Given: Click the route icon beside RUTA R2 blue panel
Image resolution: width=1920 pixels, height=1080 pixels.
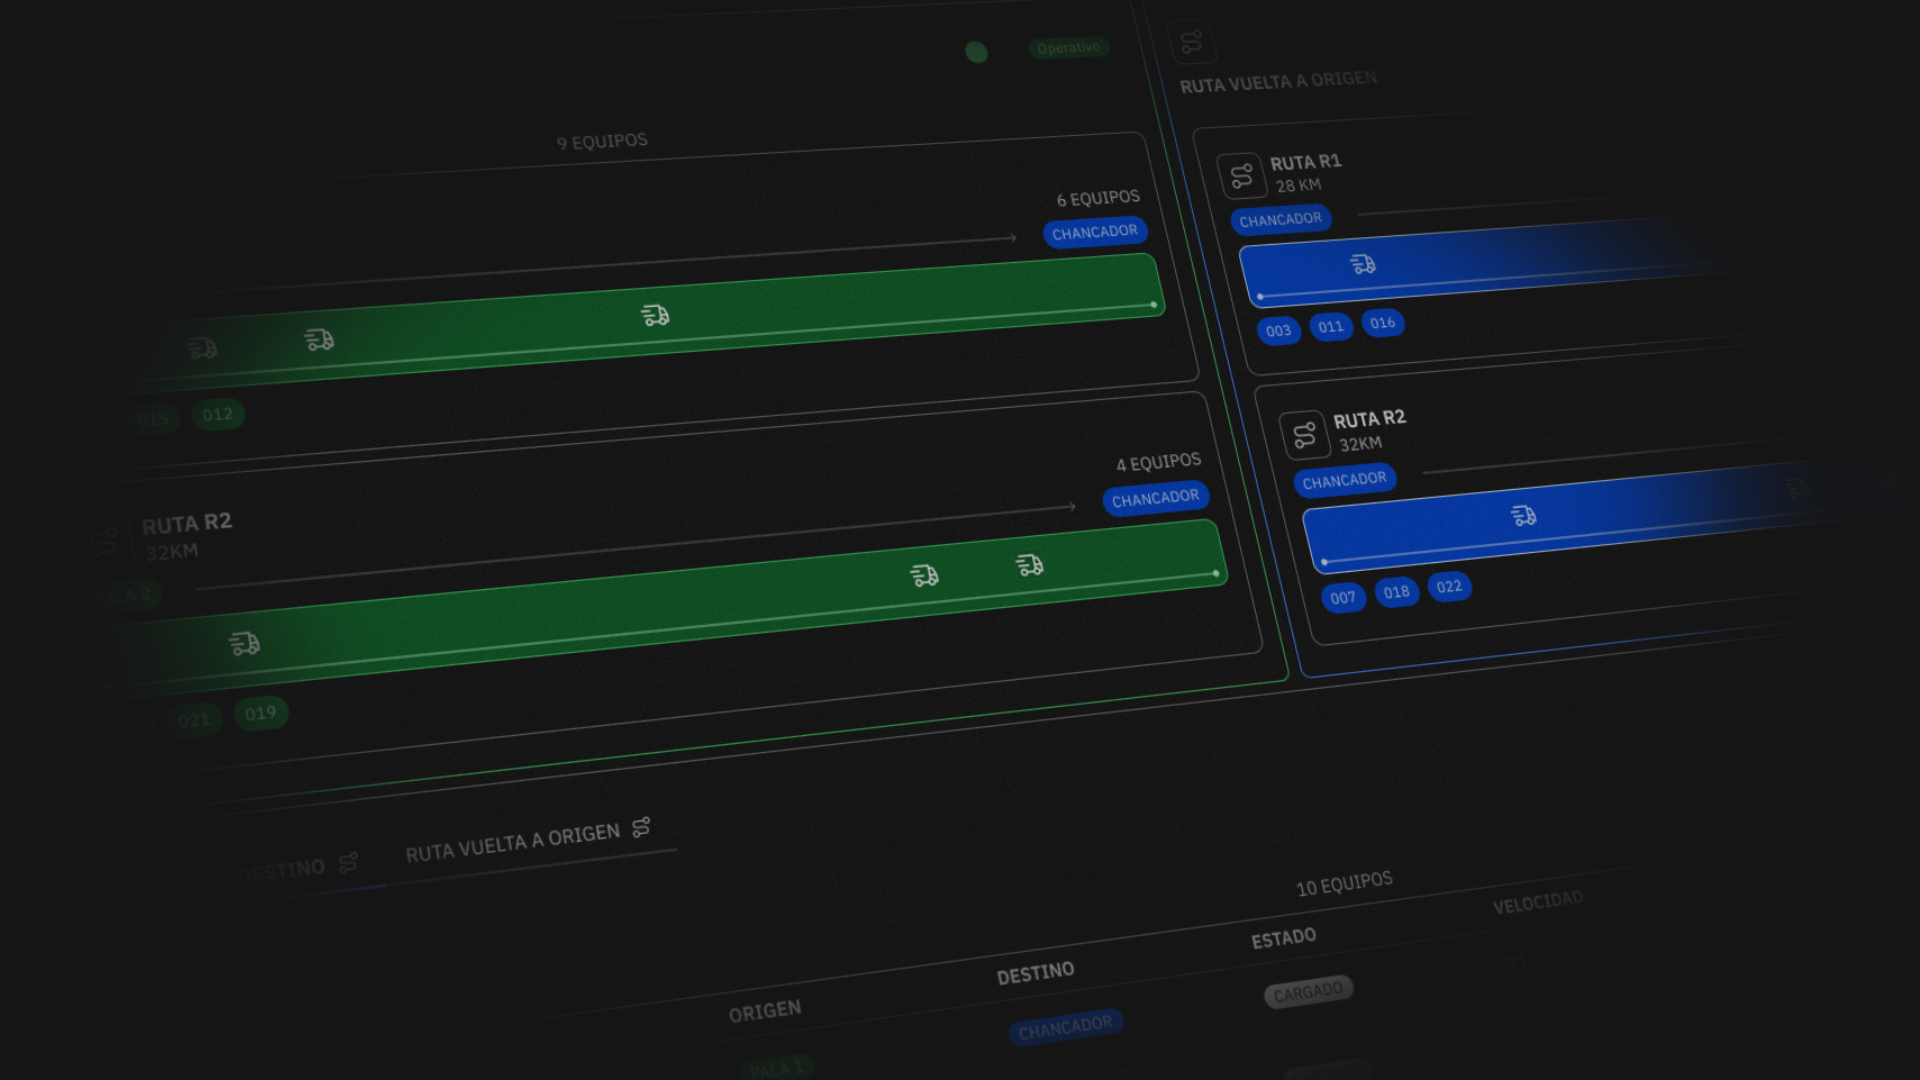Looking at the screenshot, I should [1304, 435].
